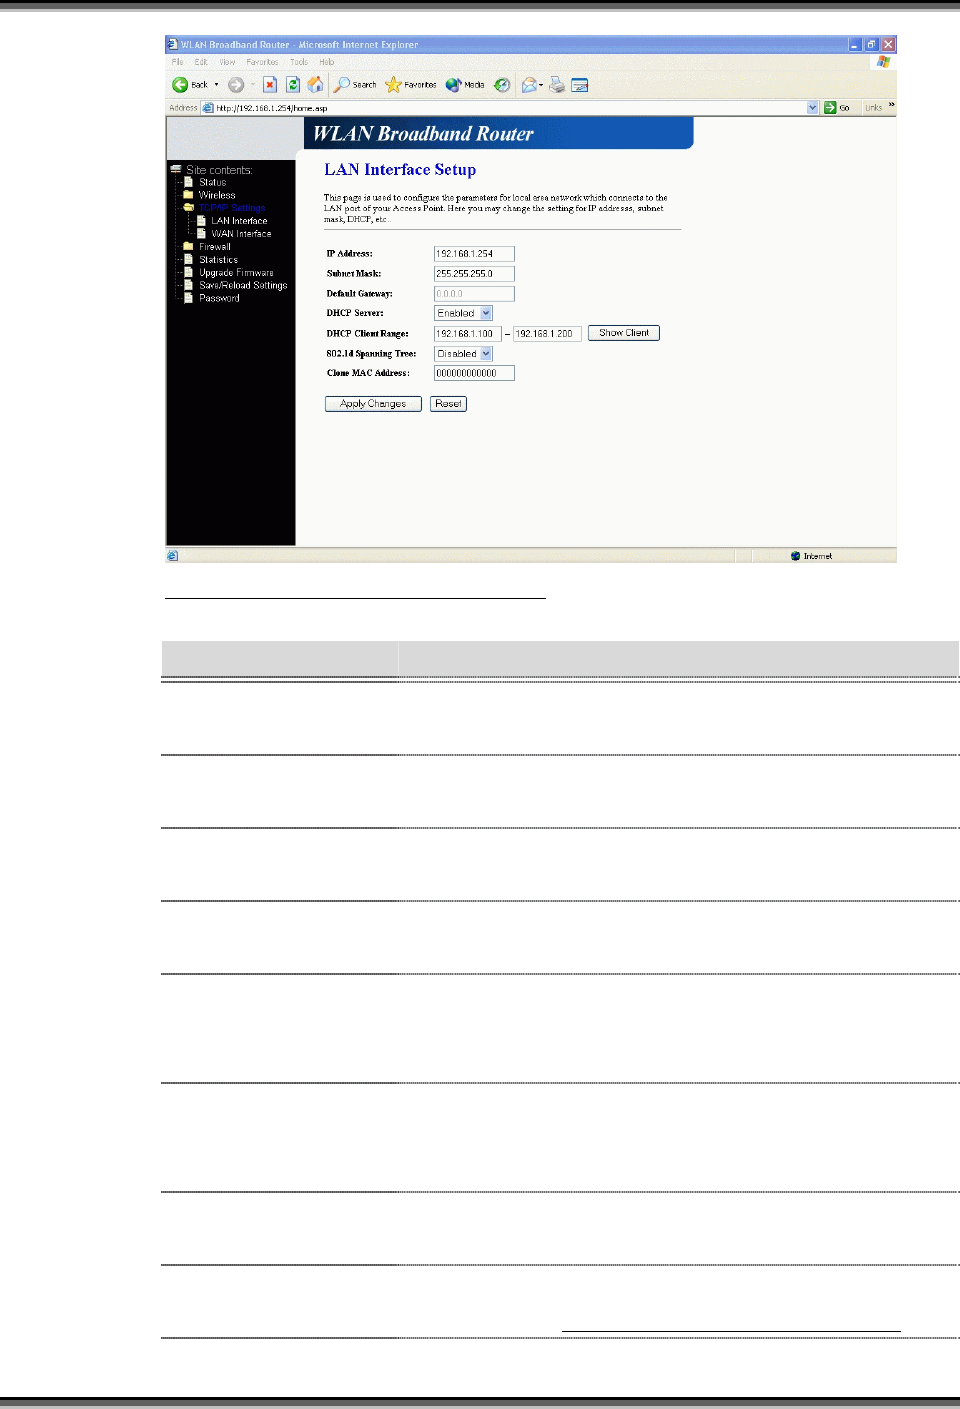Image resolution: width=960 pixels, height=1409 pixels.
Task: Click the LAN Interface Setup heading
Action: [400, 170]
